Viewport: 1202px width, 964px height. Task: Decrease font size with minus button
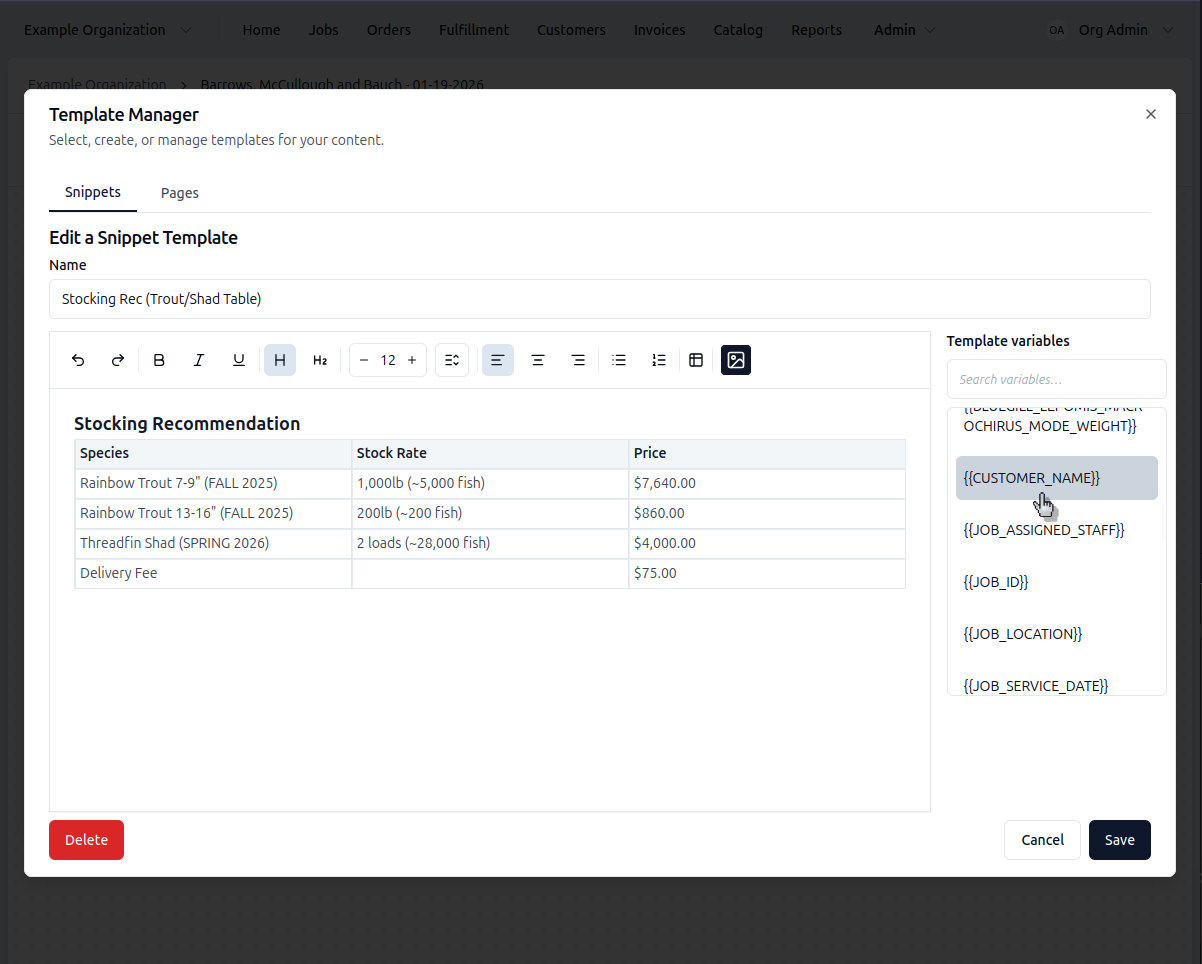[x=364, y=360]
